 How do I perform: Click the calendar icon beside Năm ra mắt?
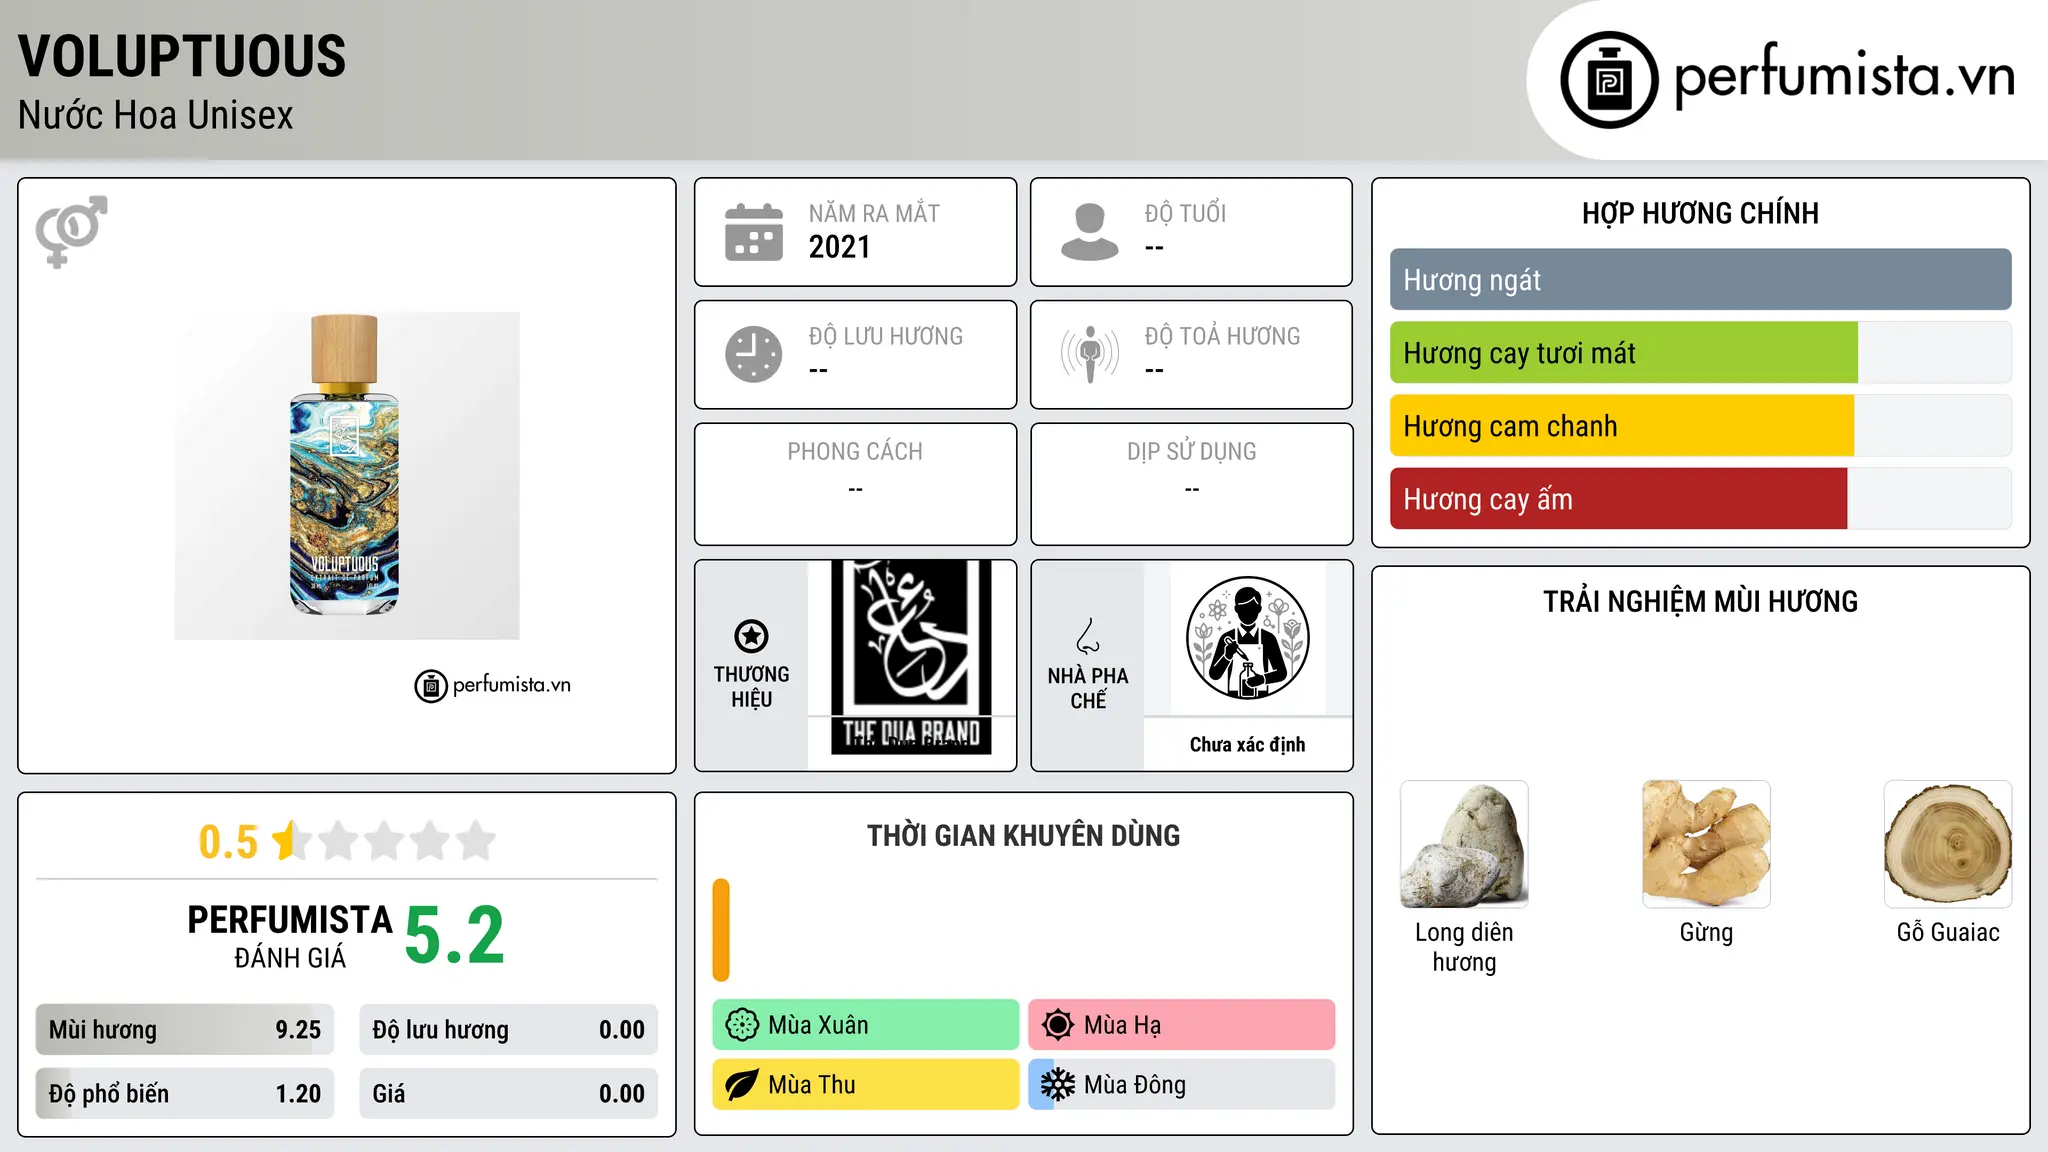click(x=754, y=232)
